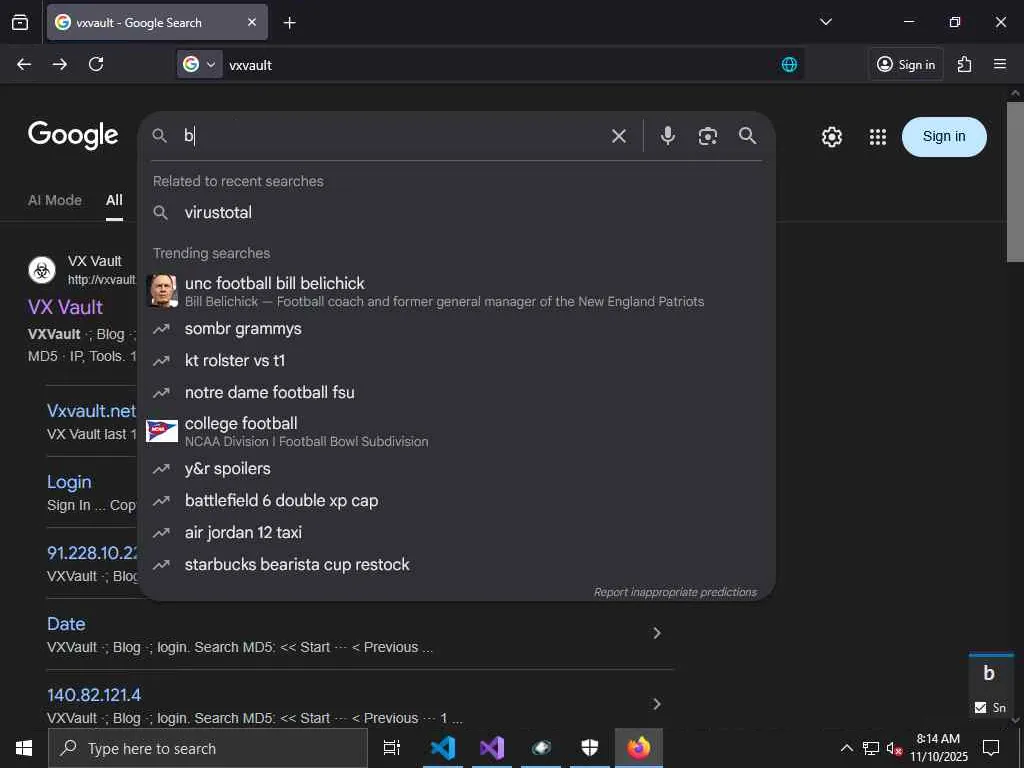Click the translate globe icon in the address bar

[789, 64]
